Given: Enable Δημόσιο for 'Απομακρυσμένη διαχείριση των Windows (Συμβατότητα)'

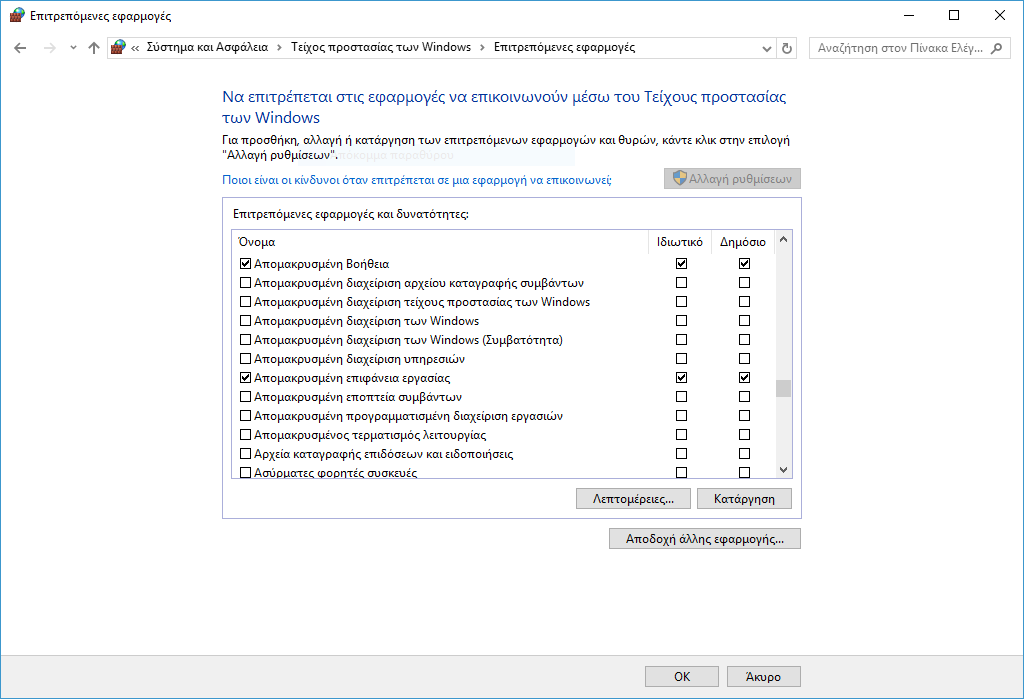Looking at the screenshot, I should [x=744, y=340].
